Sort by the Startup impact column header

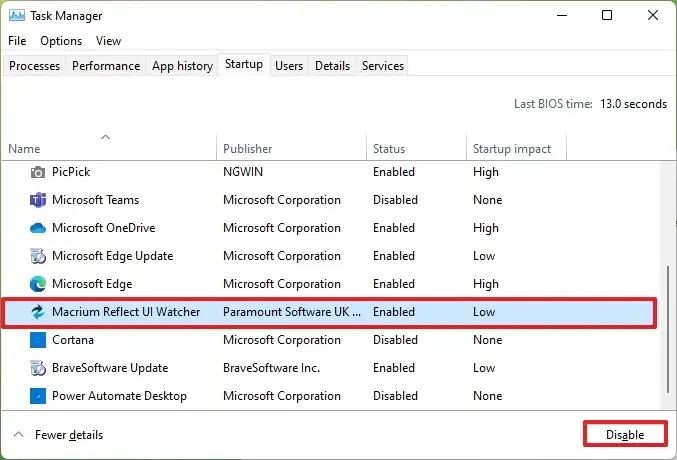pyautogui.click(x=516, y=149)
